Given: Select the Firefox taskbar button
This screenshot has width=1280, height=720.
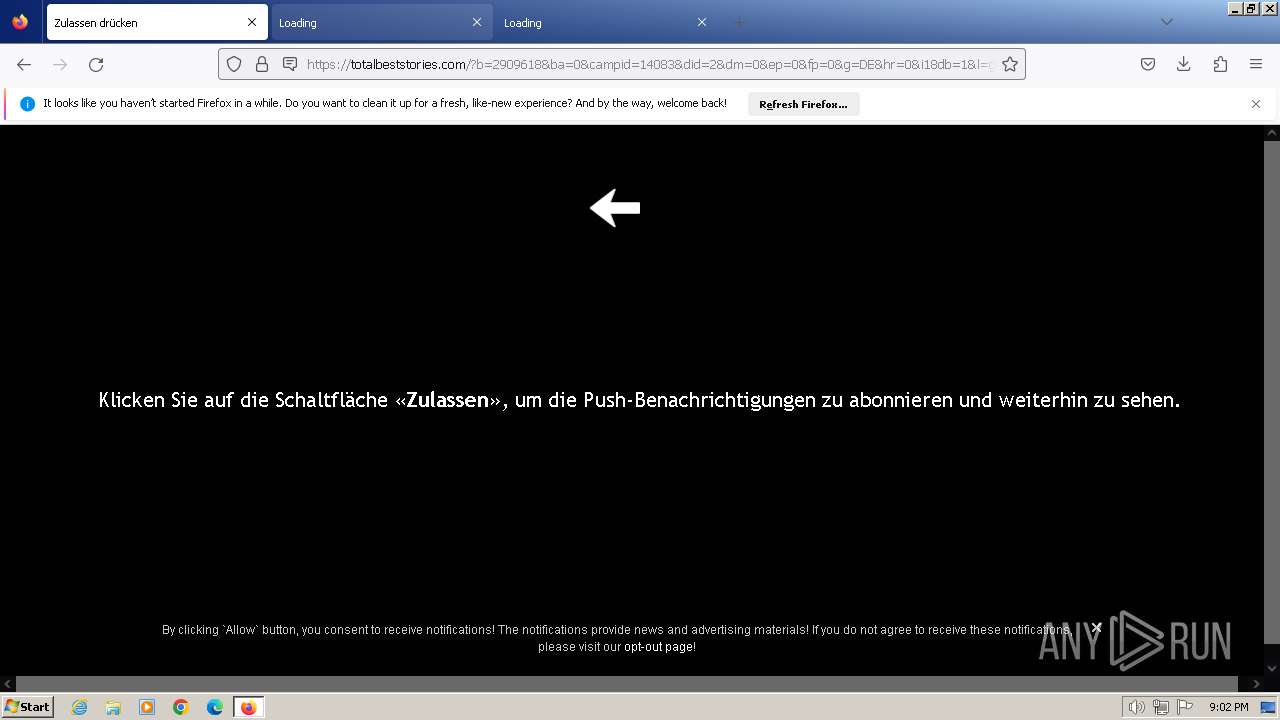Looking at the screenshot, I should coord(249,707).
